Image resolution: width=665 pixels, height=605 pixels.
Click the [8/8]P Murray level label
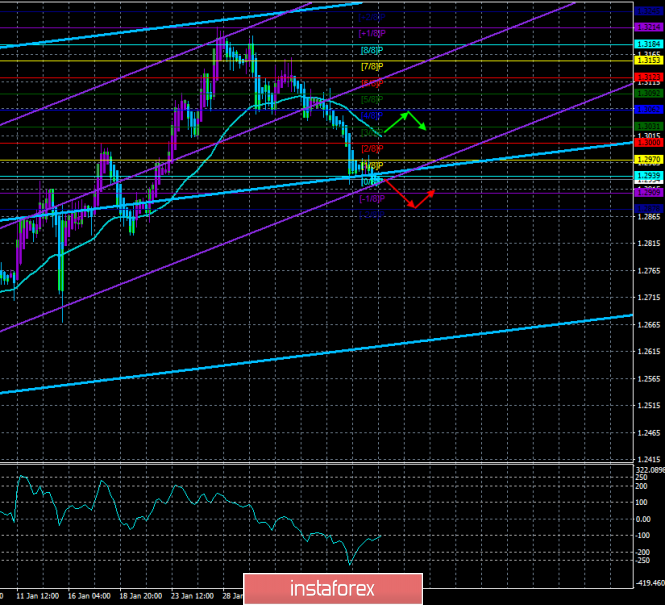tap(372, 50)
